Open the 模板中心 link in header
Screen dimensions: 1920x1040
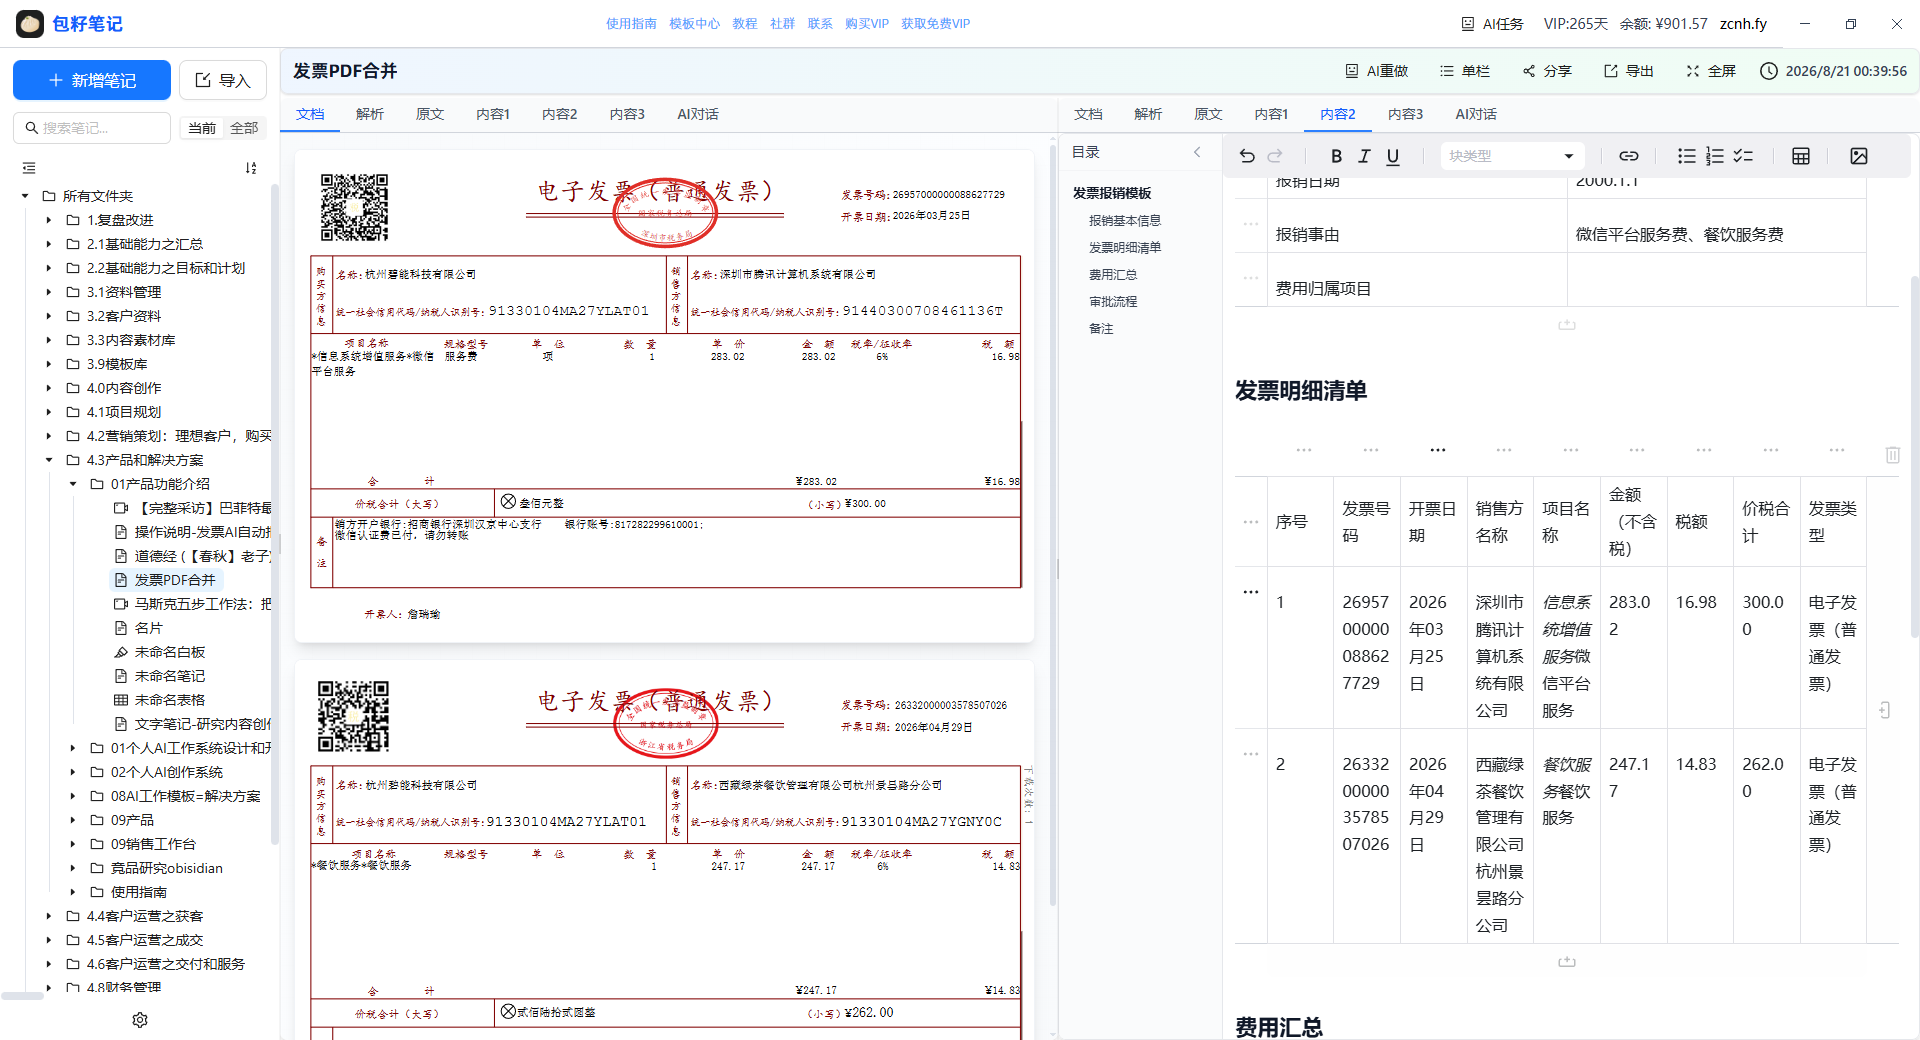point(694,24)
